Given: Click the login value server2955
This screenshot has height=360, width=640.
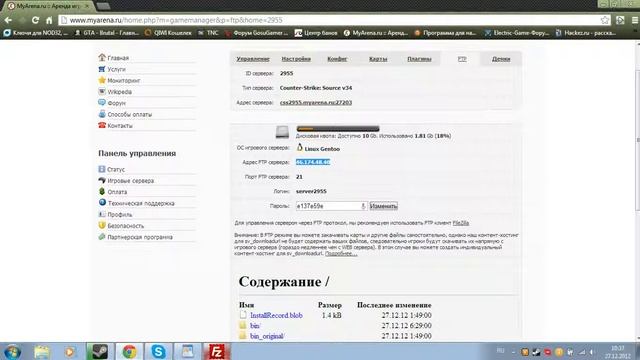Looking at the screenshot, I should point(311,191).
